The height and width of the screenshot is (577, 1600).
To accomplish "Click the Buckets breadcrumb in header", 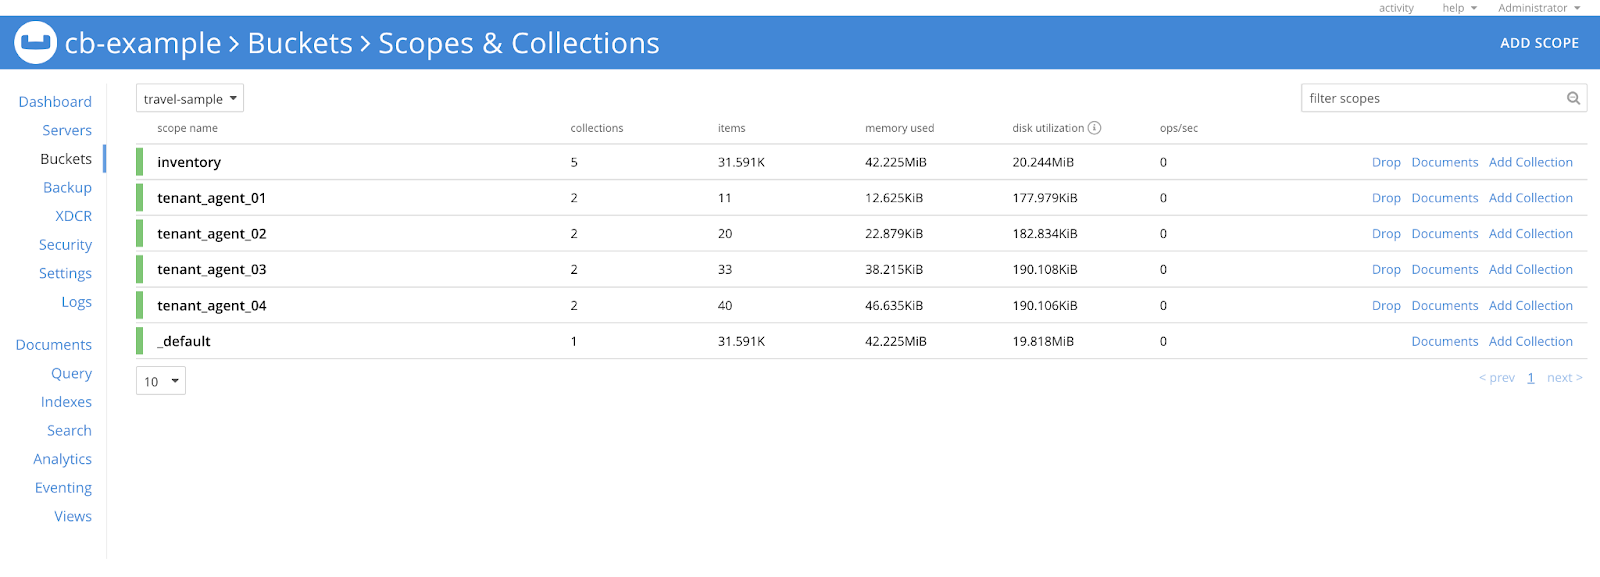I will pyautogui.click(x=300, y=43).
